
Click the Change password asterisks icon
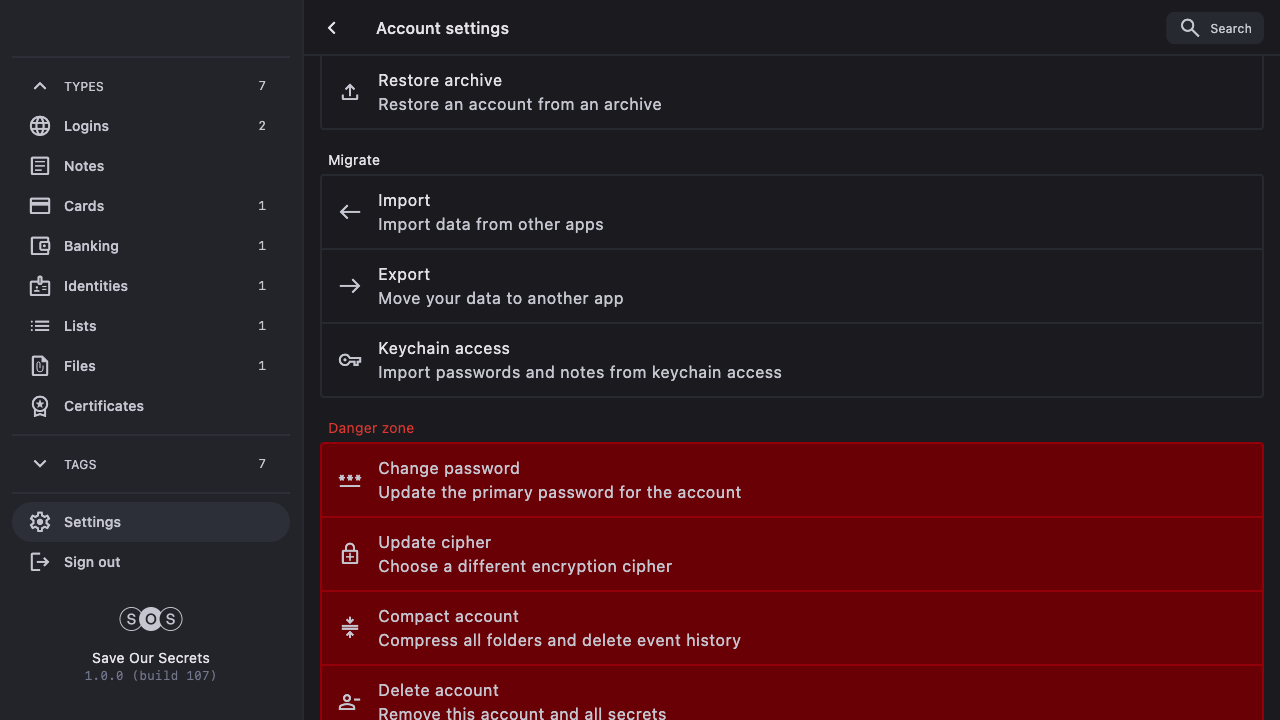pos(350,480)
